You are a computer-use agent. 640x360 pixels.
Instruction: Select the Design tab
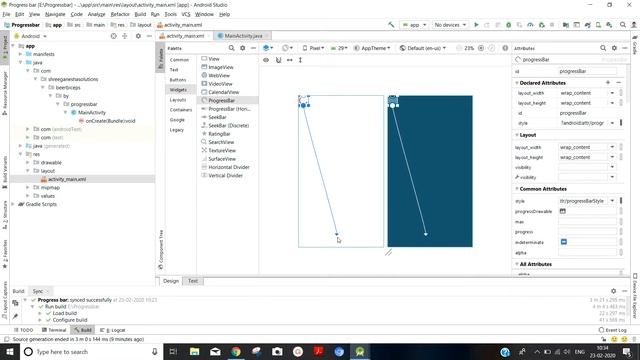(x=171, y=281)
